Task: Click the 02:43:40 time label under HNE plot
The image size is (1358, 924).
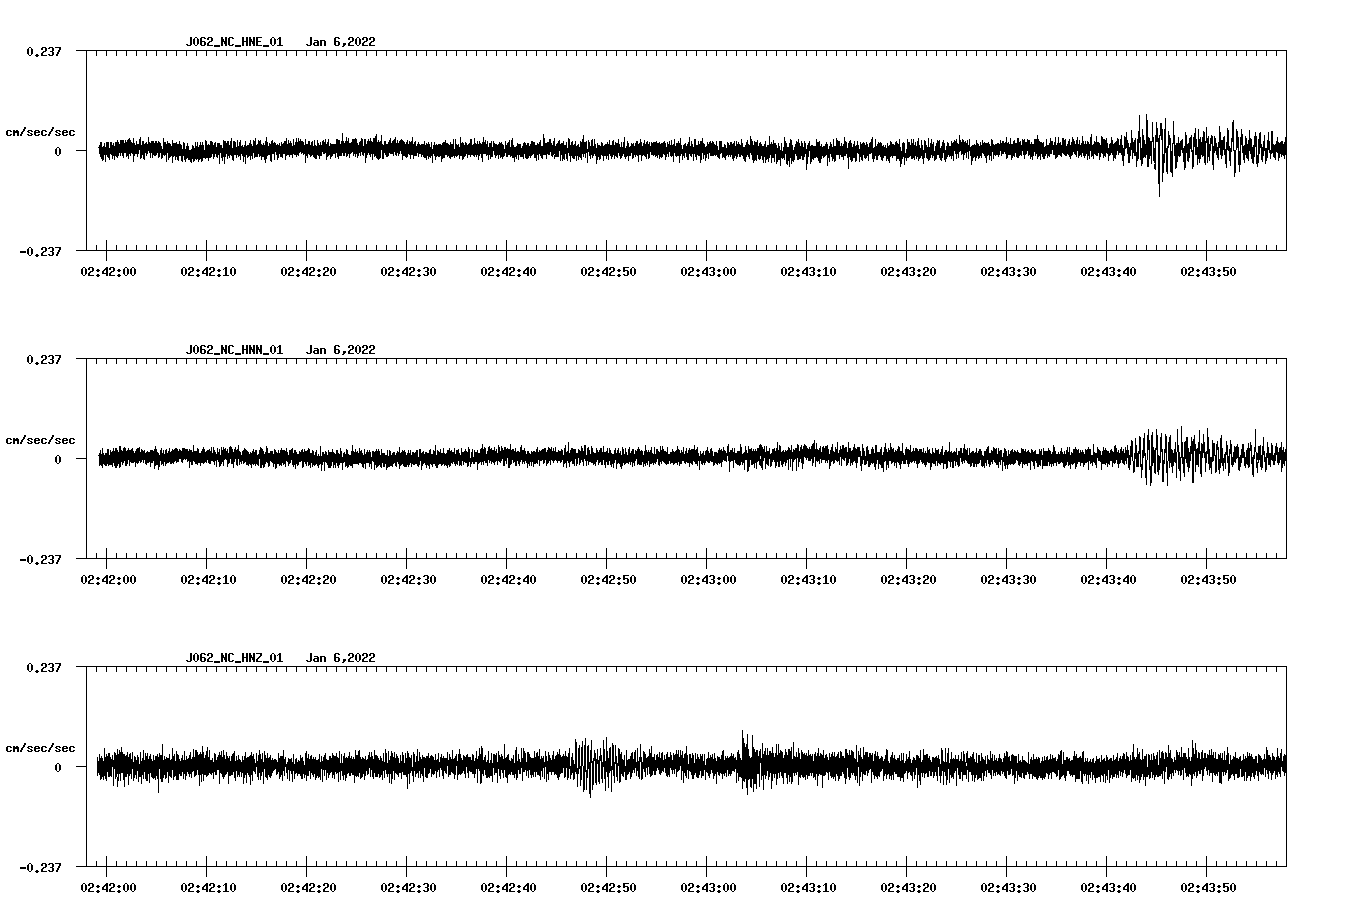Action: (1108, 271)
